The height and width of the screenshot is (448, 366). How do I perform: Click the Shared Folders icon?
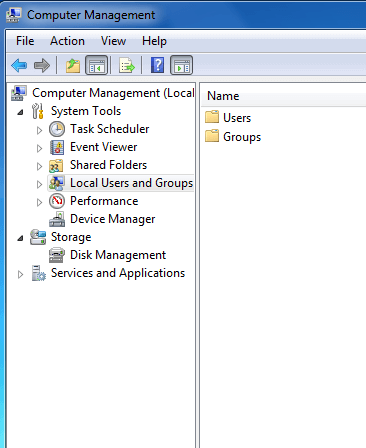(x=56, y=165)
